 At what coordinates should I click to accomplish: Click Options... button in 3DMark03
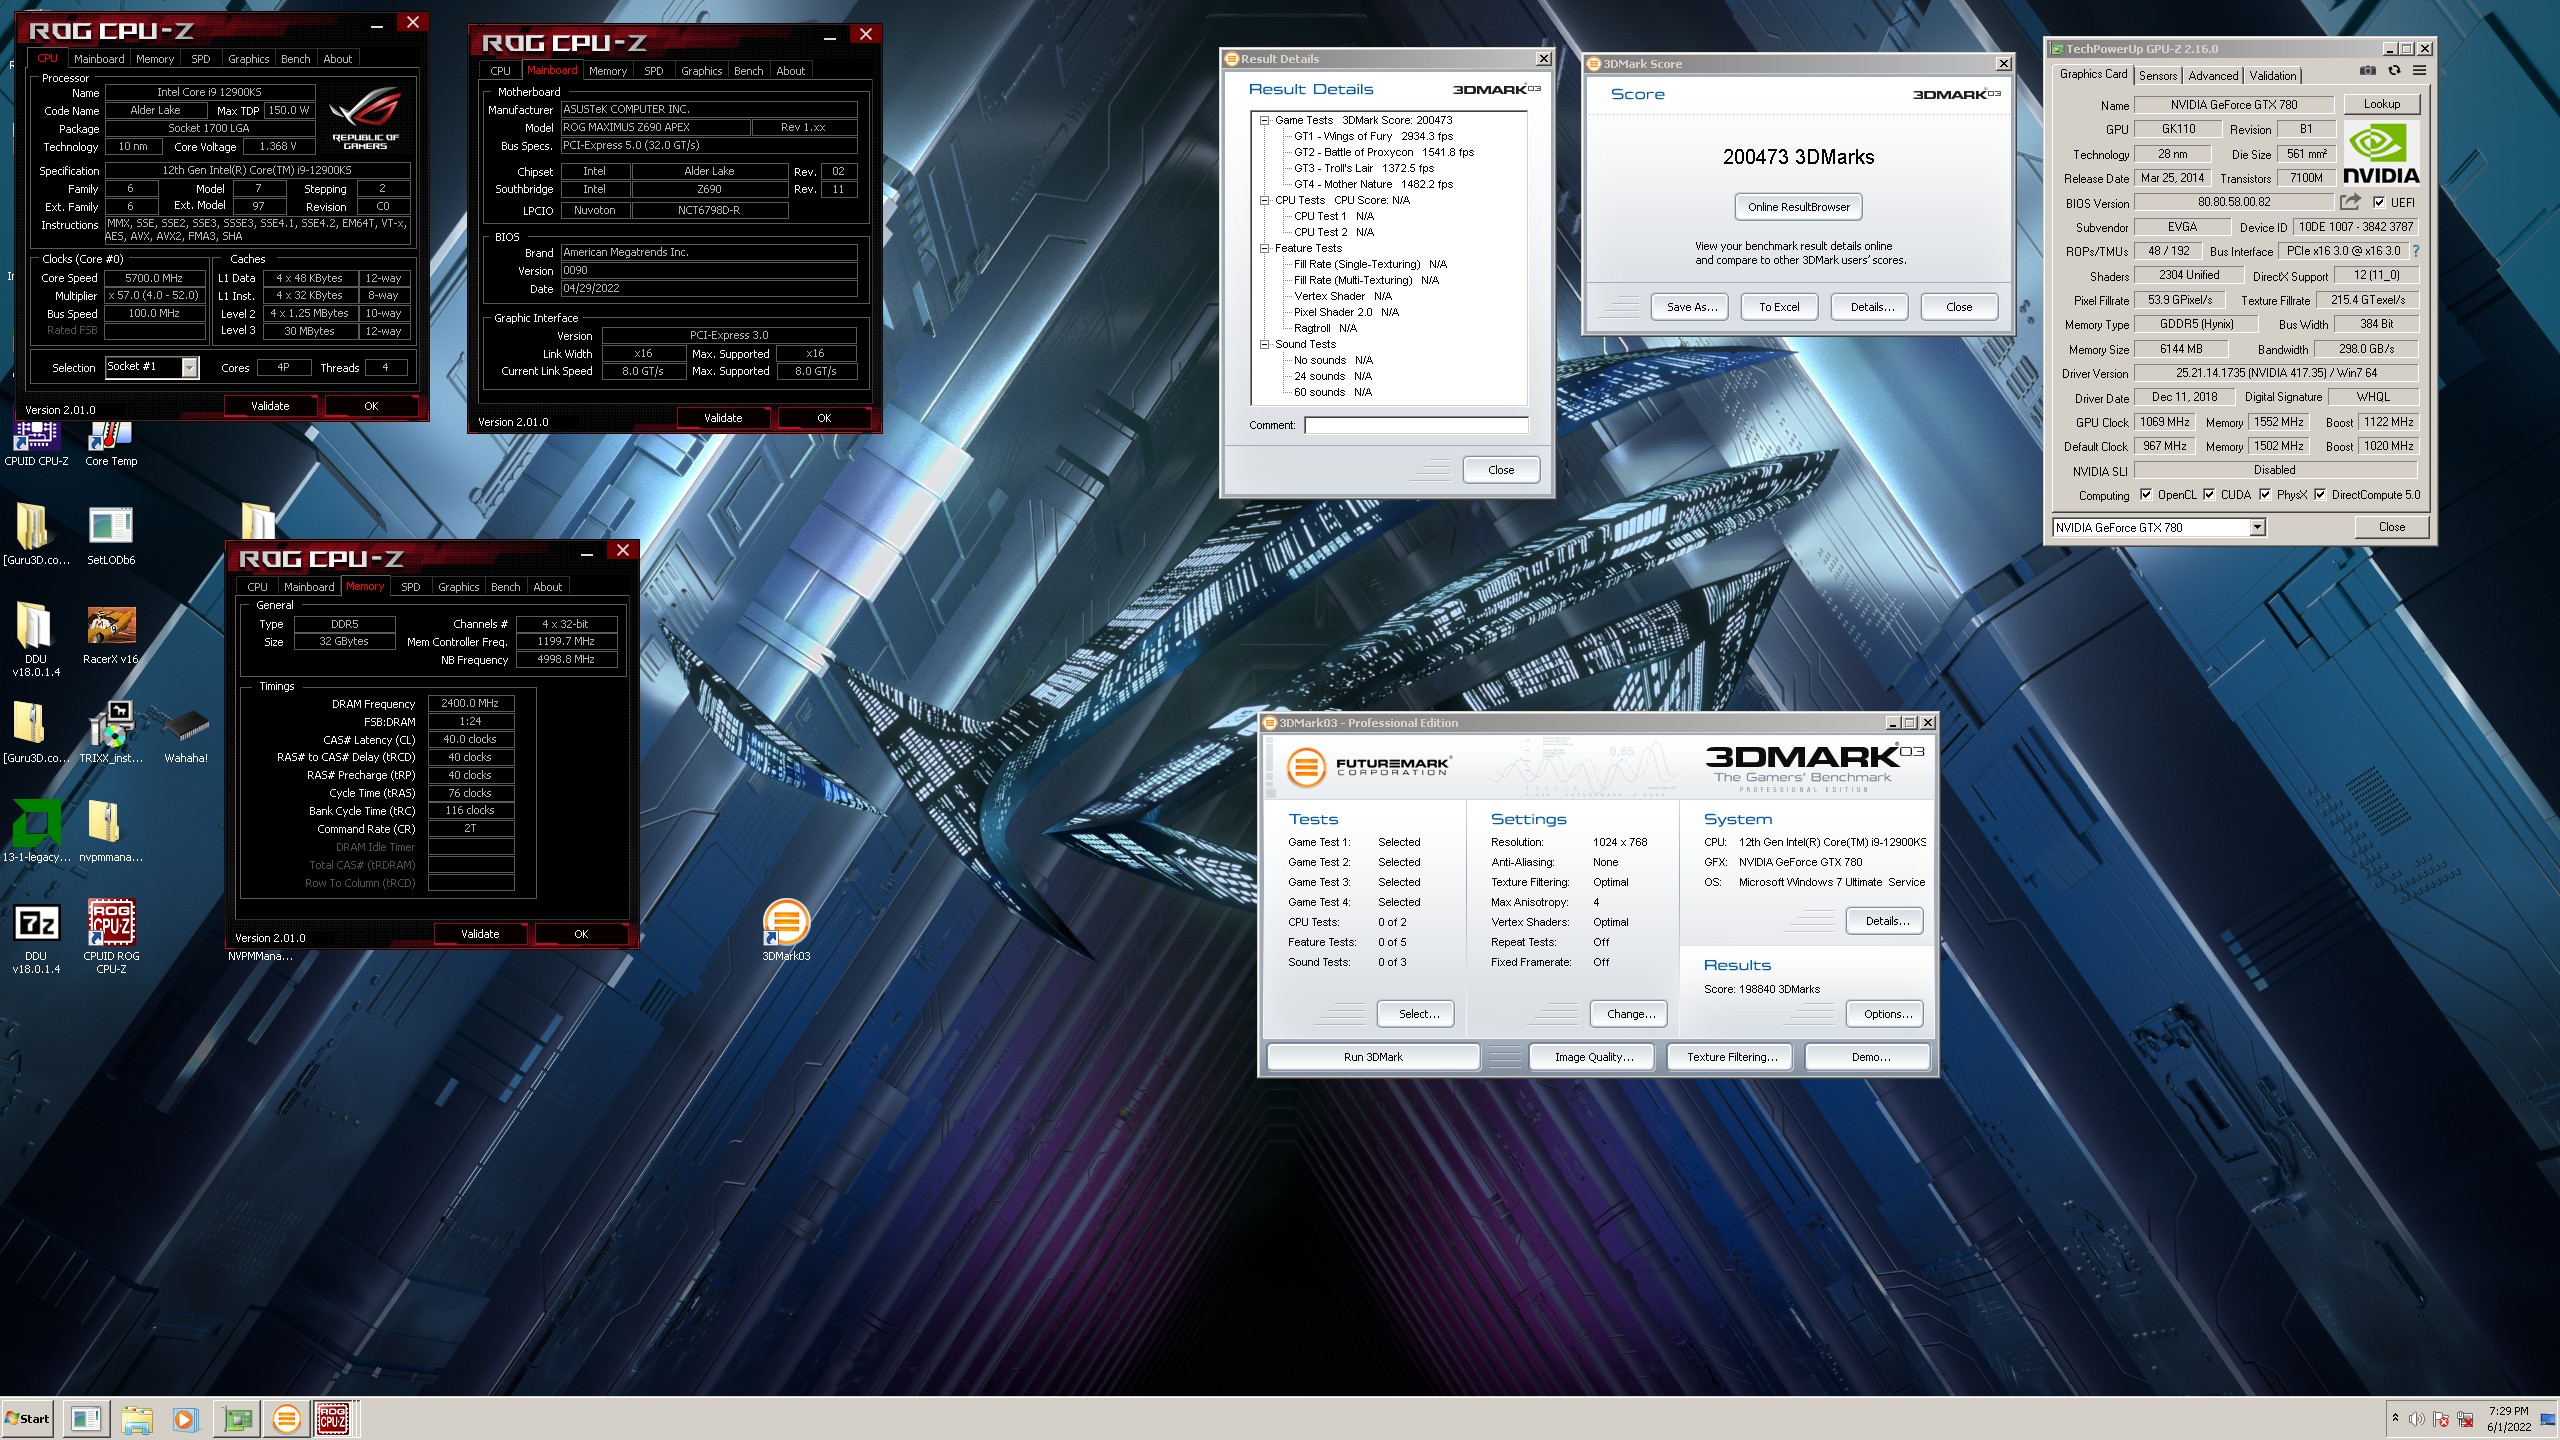[x=1887, y=1014]
